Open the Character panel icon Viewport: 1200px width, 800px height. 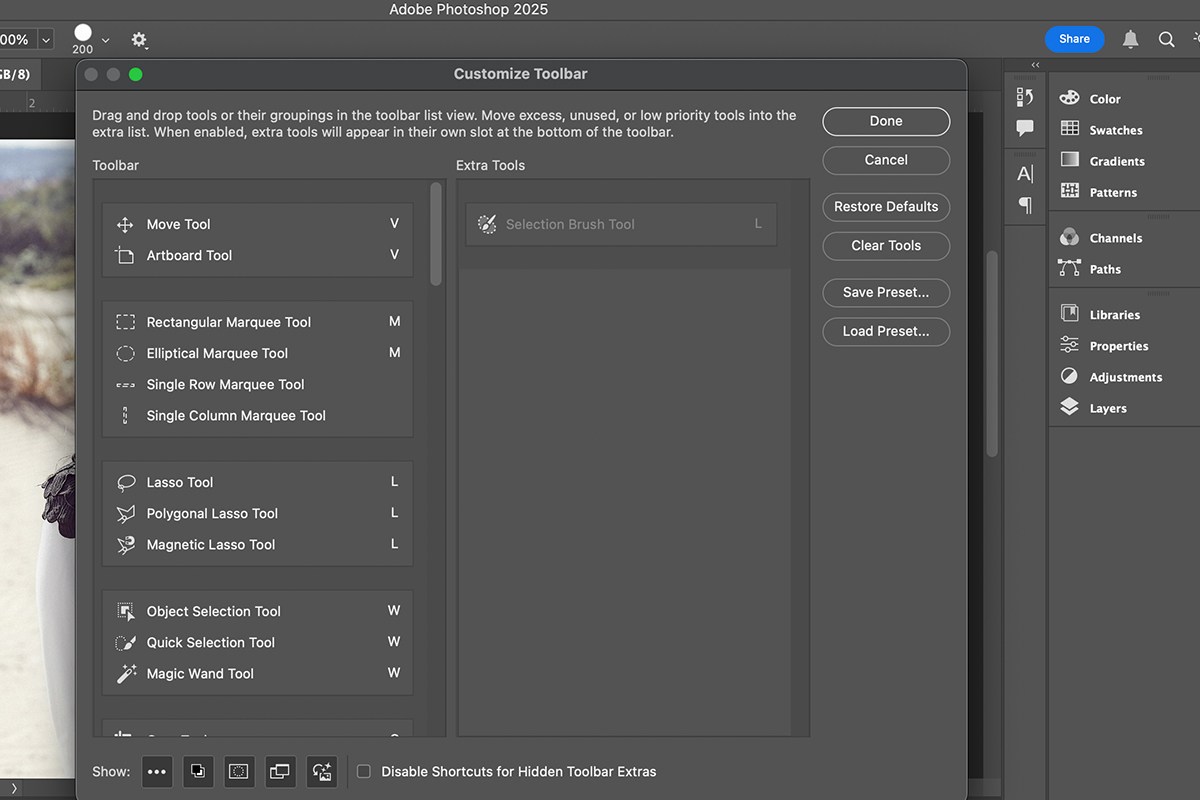pos(1024,172)
